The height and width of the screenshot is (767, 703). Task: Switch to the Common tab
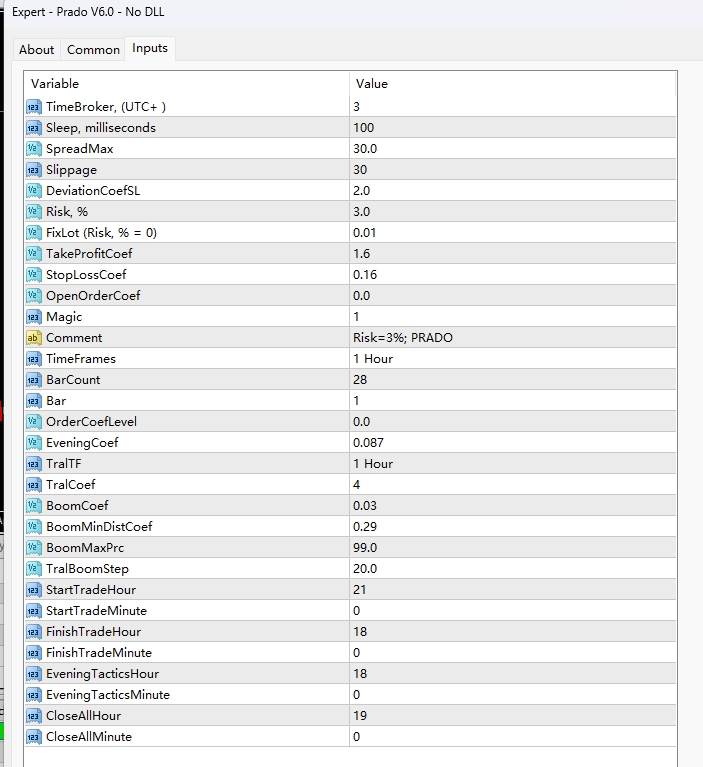coord(93,50)
